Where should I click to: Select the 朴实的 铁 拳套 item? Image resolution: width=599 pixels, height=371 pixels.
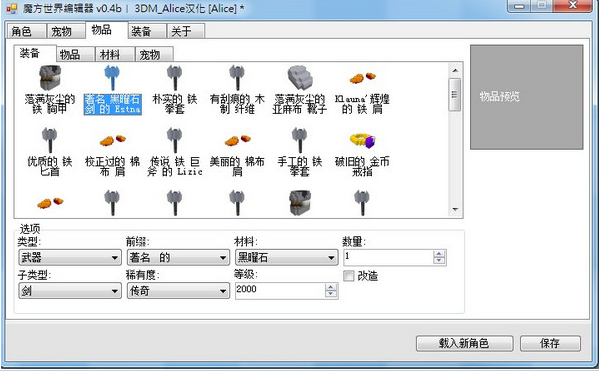(x=175, y=90)
